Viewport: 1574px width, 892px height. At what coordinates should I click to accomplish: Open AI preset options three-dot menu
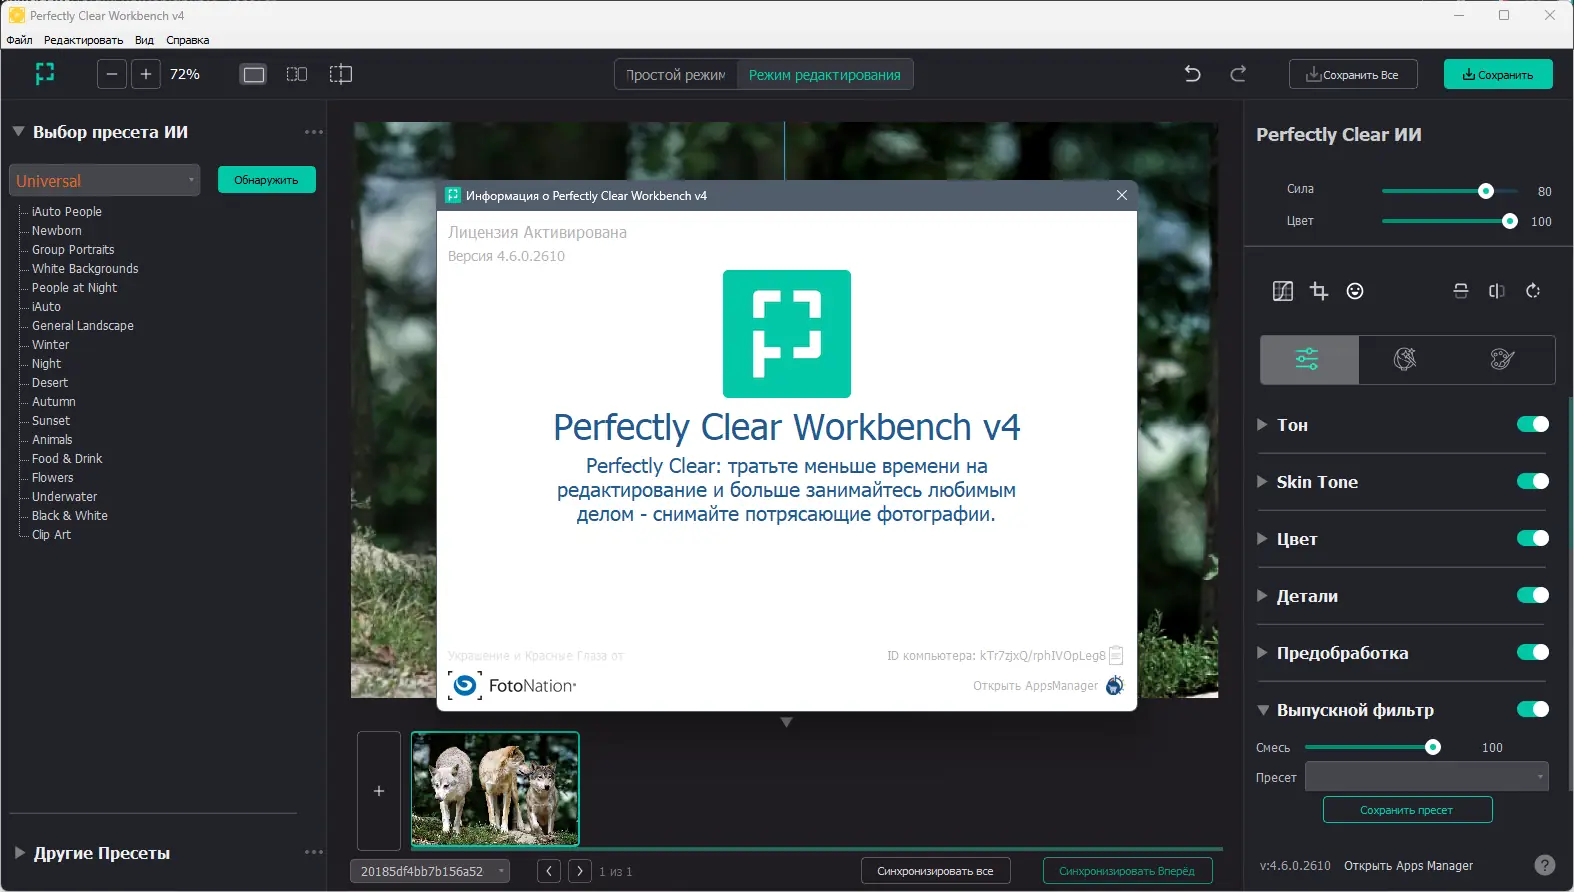tap(314, 132)
